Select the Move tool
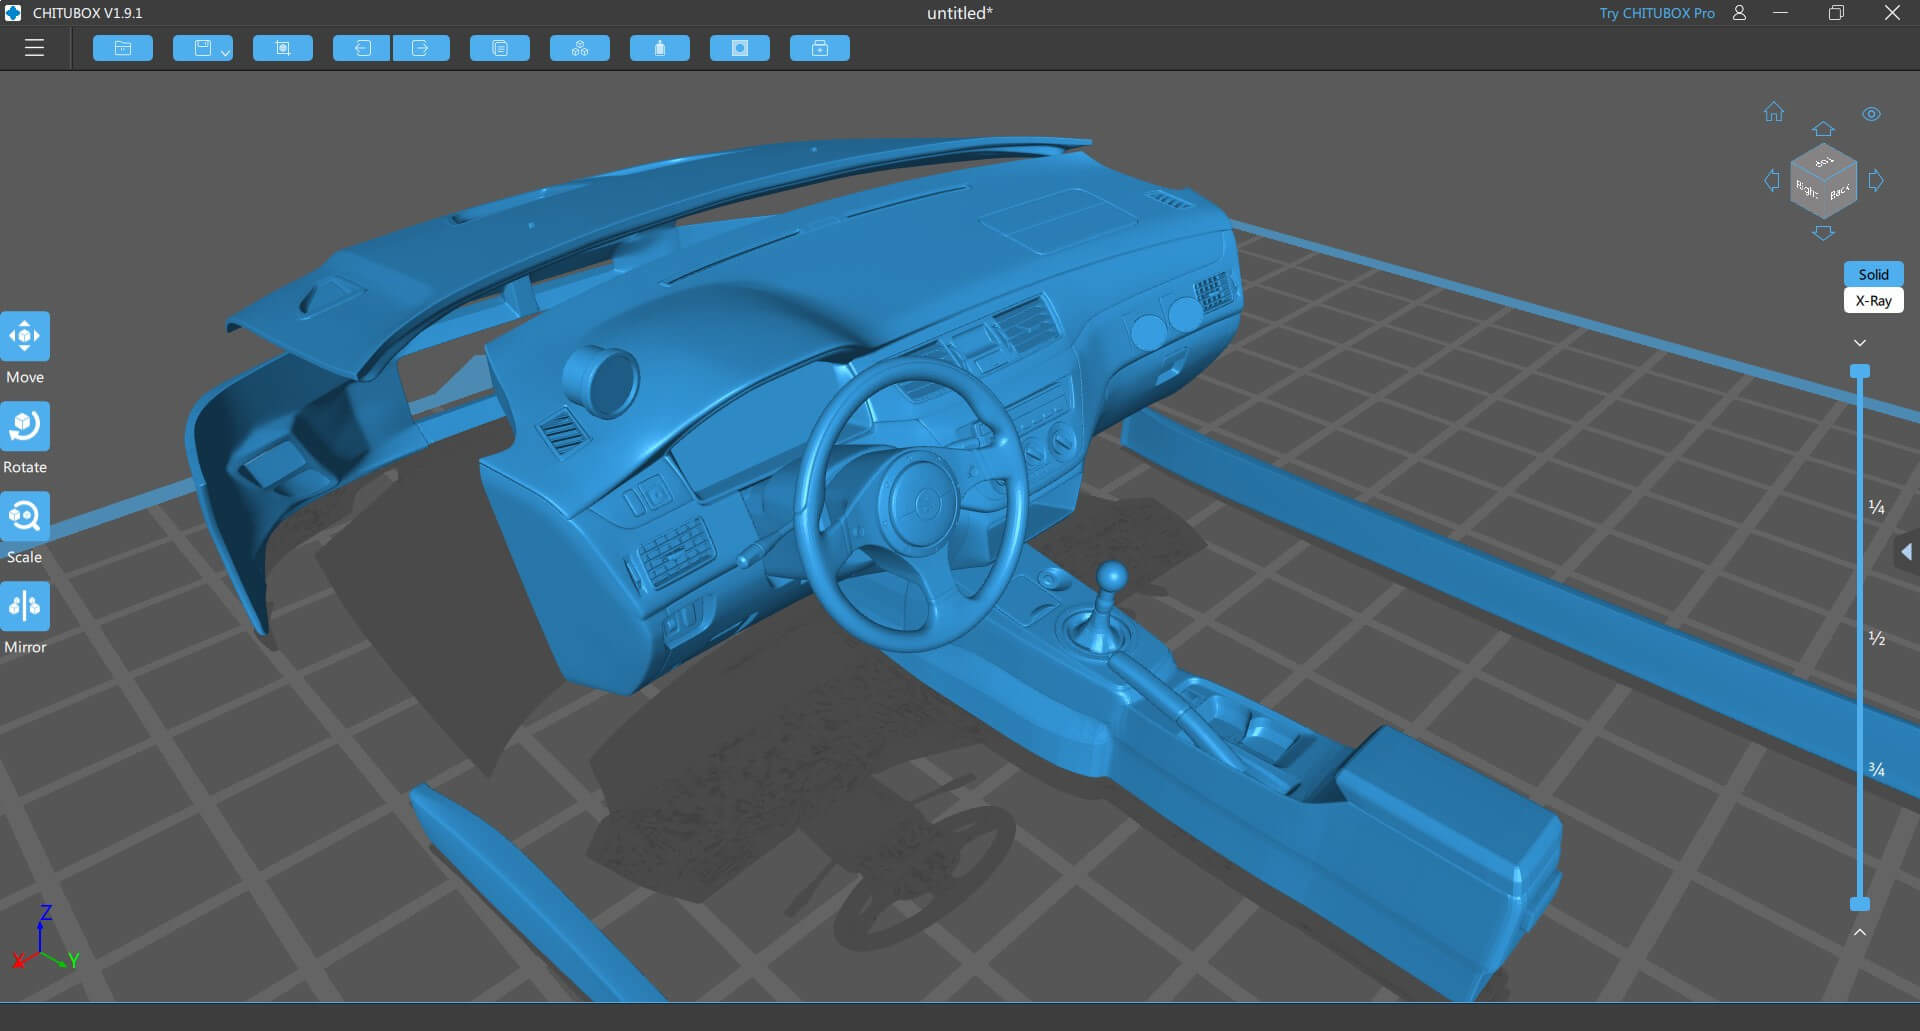The image size is (1920, 1031). (x=25, y=337)
